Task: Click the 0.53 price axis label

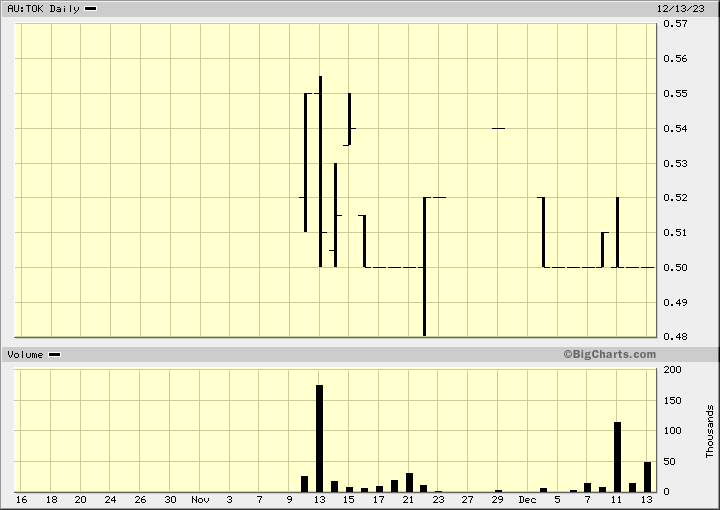Action: tap(675, 163)
